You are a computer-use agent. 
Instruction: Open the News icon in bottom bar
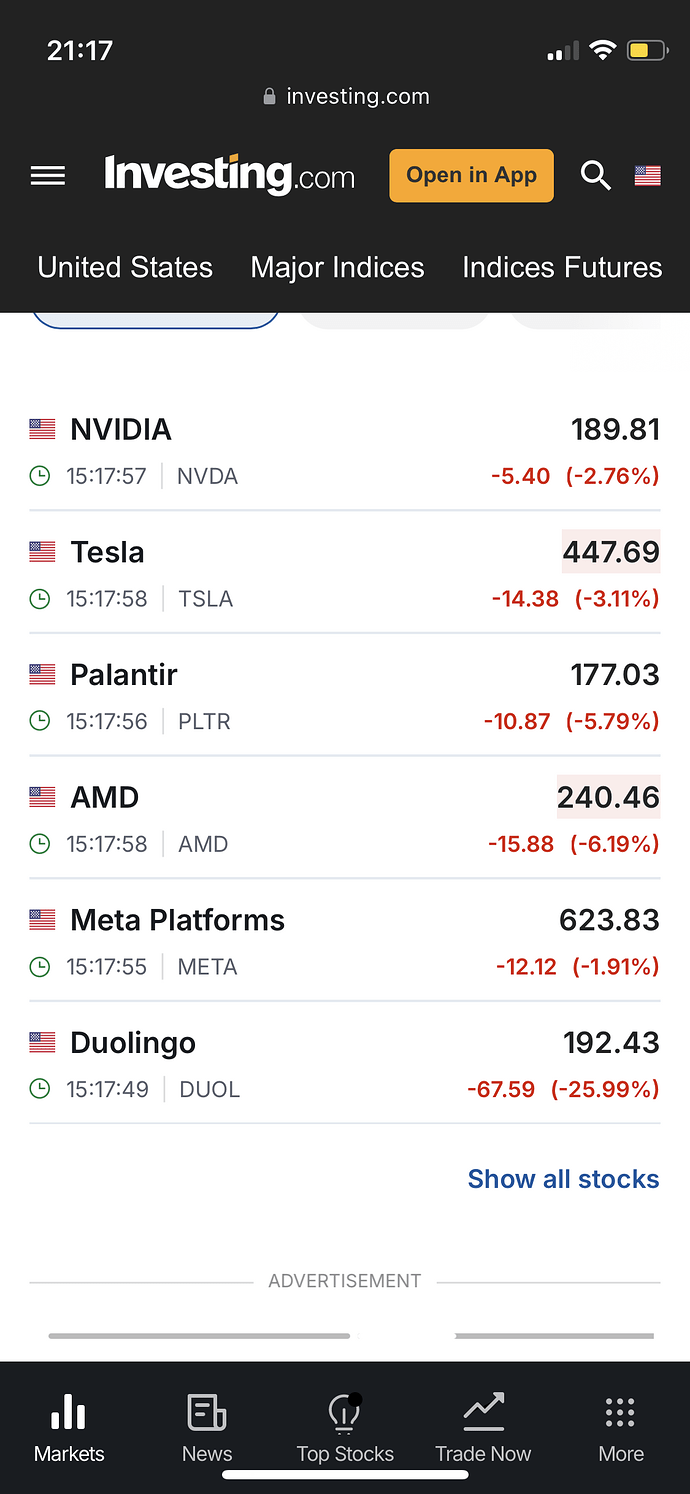tap(207, 1413)
